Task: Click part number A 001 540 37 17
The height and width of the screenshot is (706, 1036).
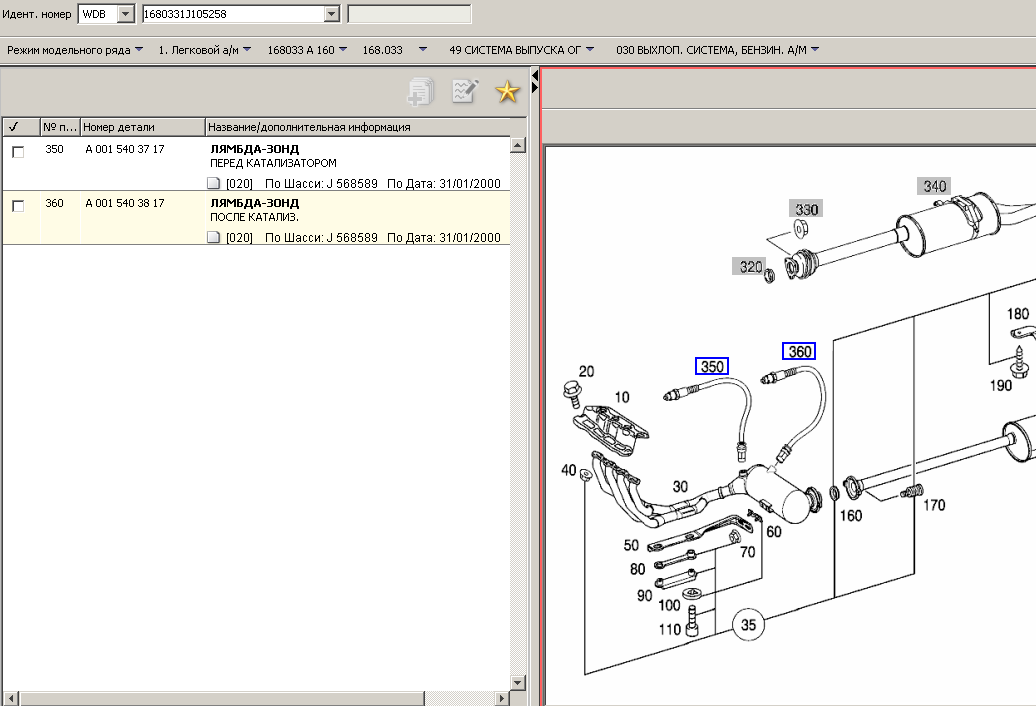Action: [125, 149]
